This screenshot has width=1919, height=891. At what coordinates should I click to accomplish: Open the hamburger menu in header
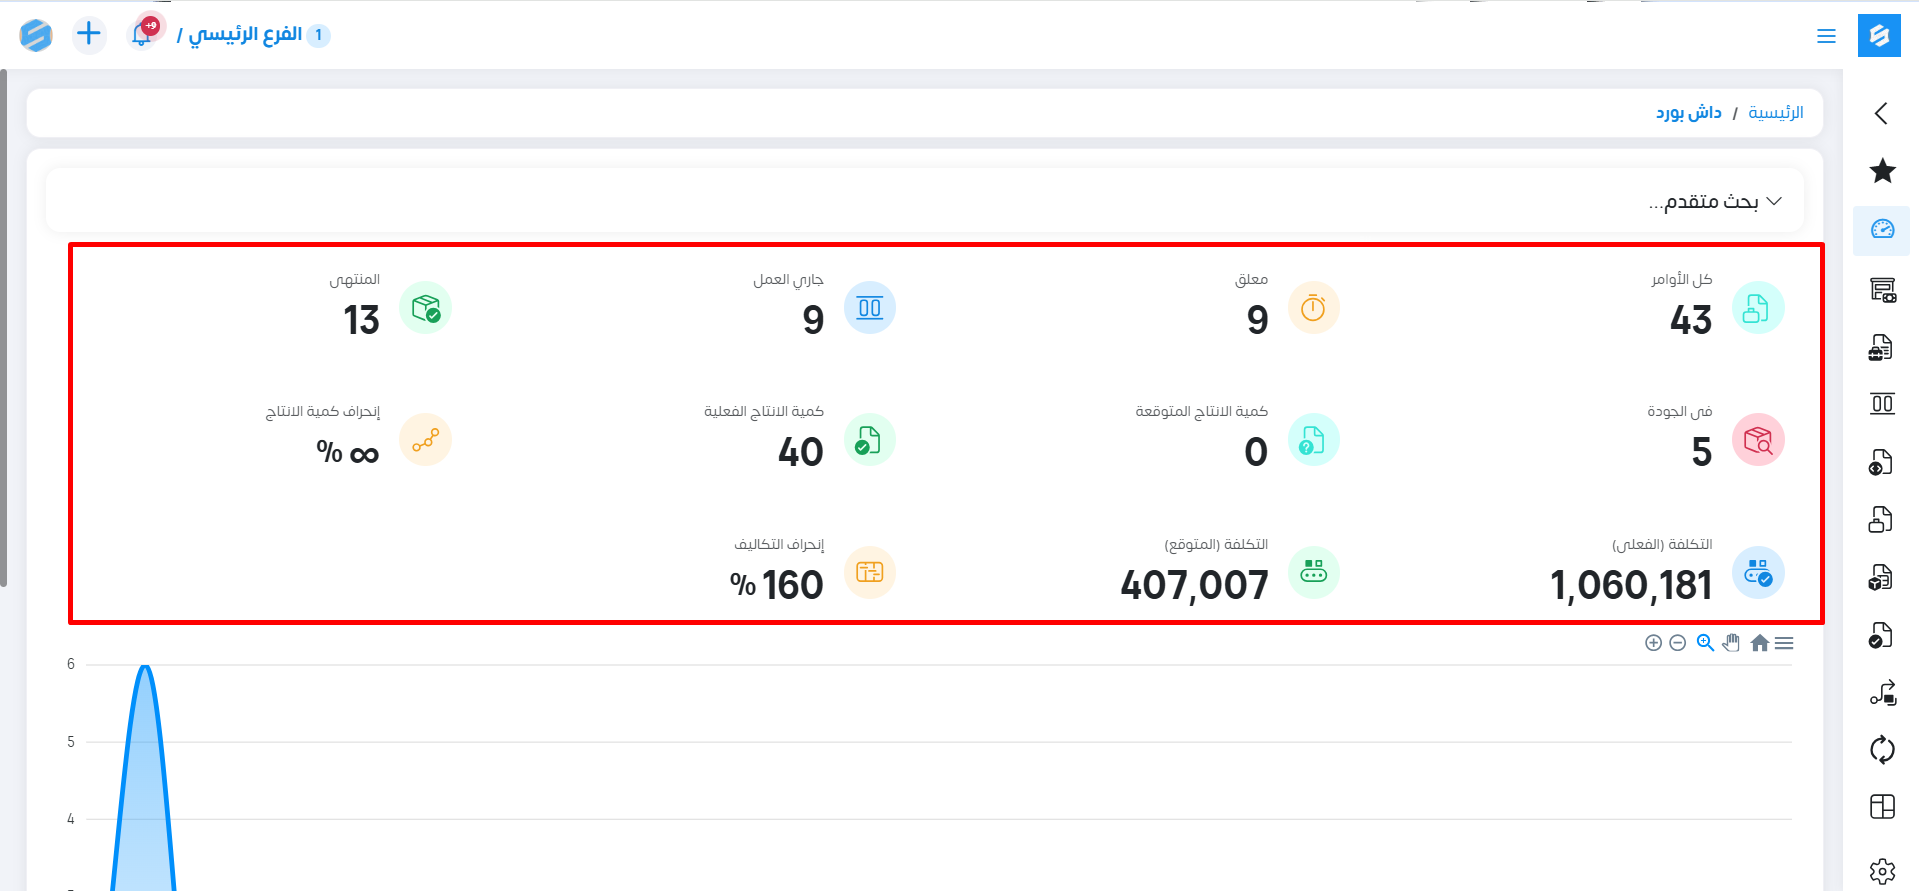pyautogui.click(x=1826, y=36)
